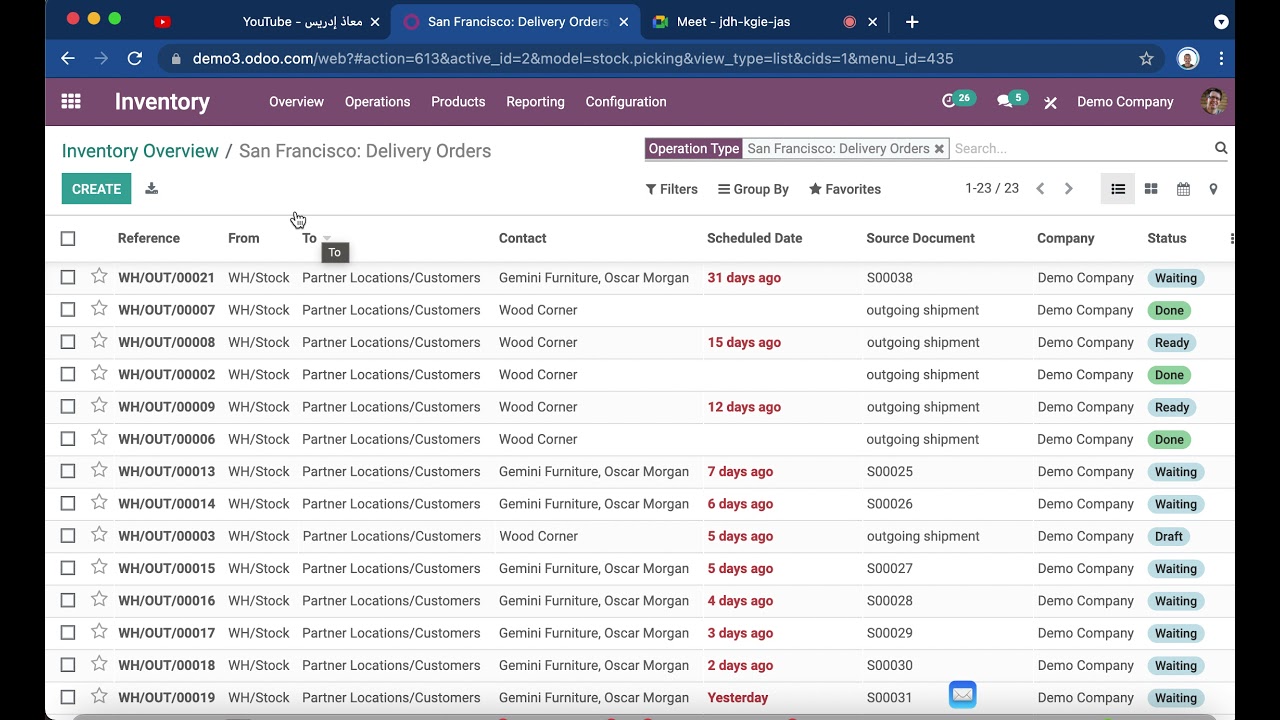
Task: Open the Operations menu
Action: click(377, 101)
